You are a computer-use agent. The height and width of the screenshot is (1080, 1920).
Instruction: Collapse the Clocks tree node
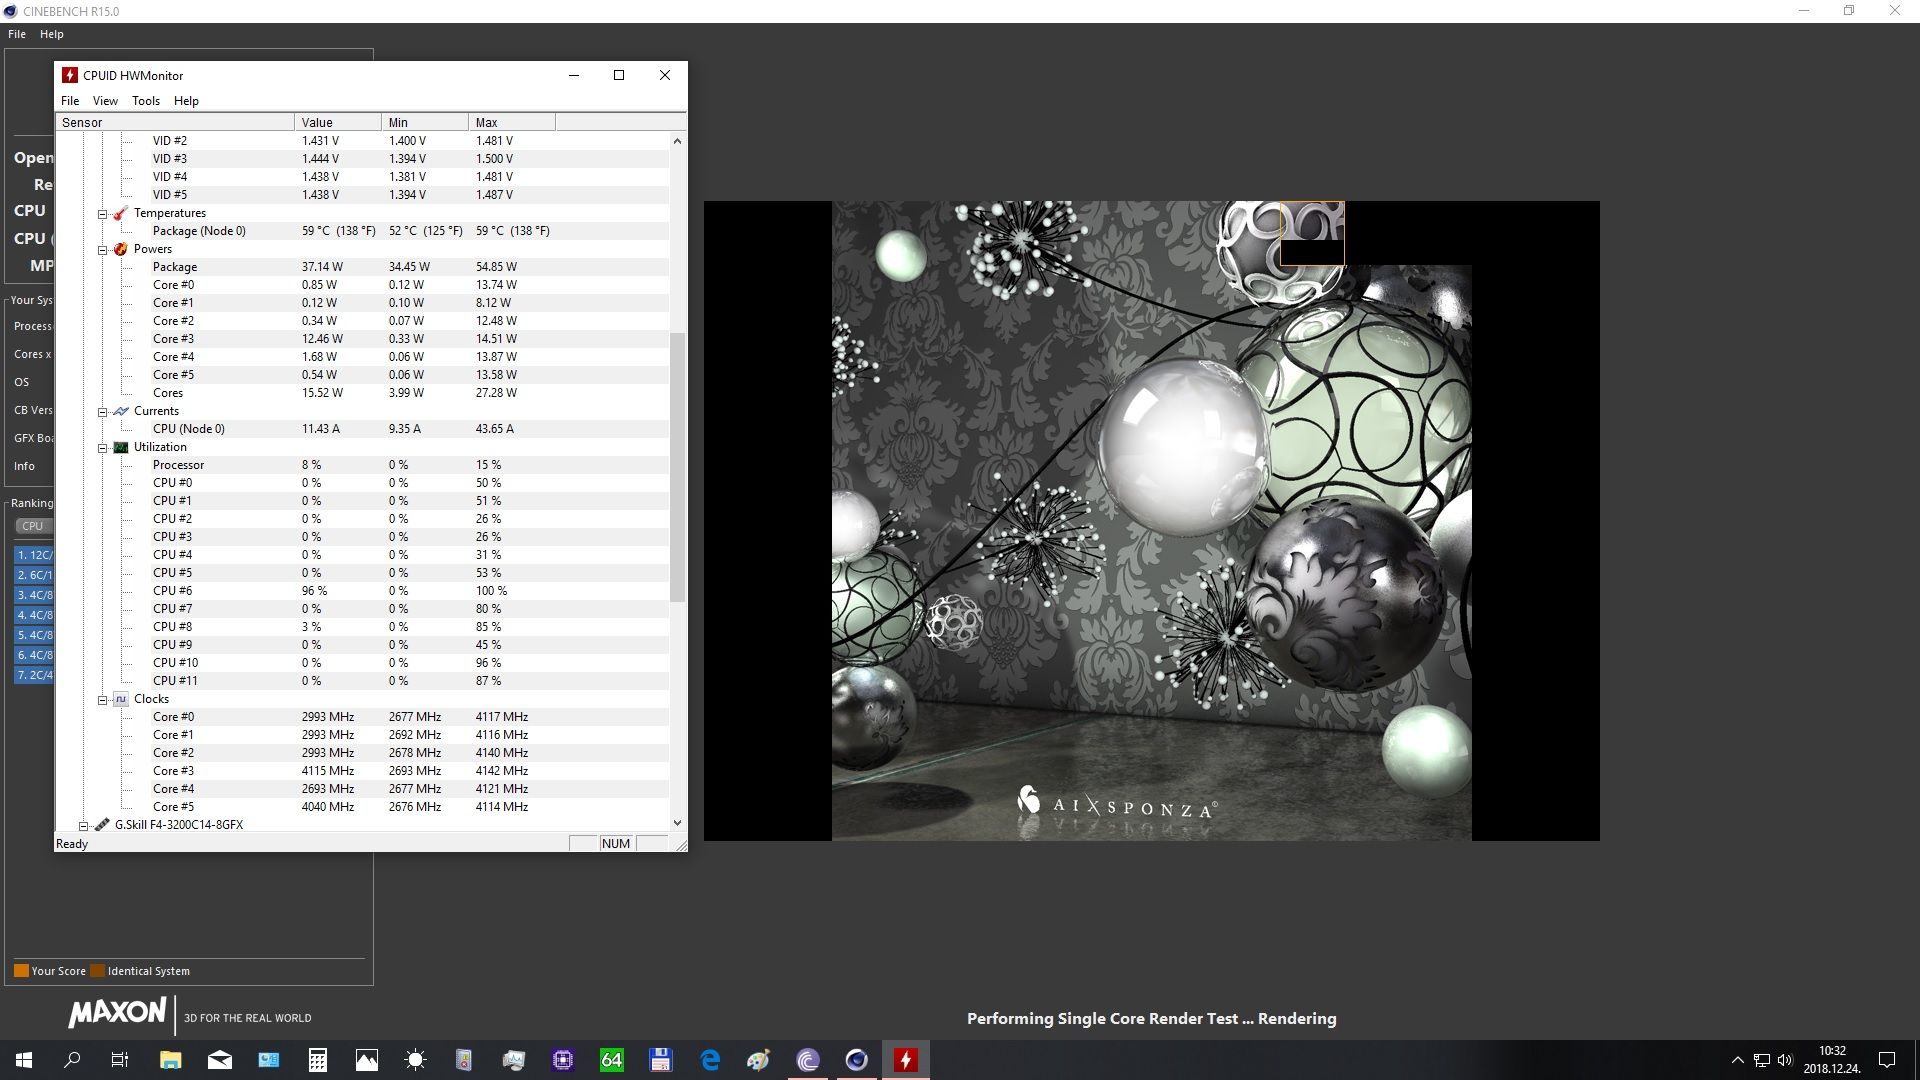tap(102, 700)
